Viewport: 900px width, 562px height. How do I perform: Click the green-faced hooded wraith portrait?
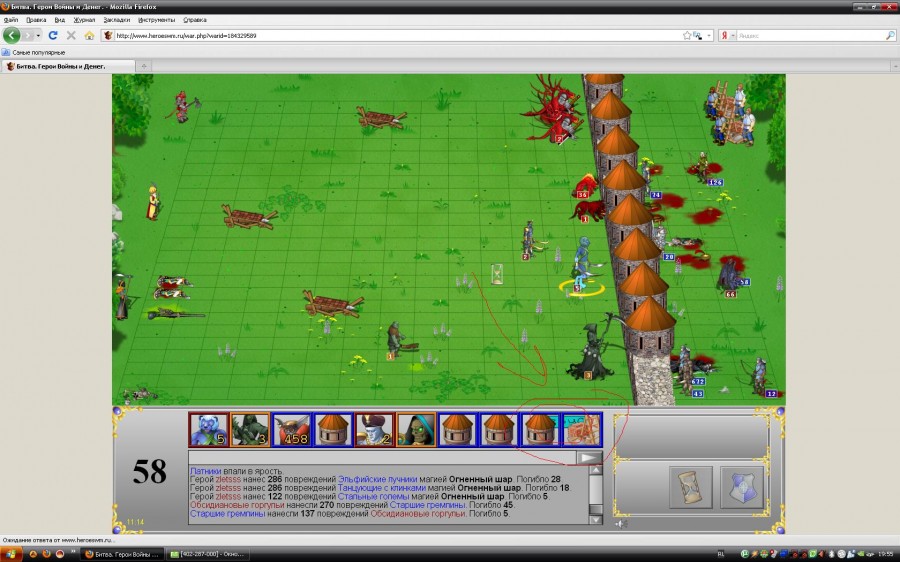click(415, 430)
